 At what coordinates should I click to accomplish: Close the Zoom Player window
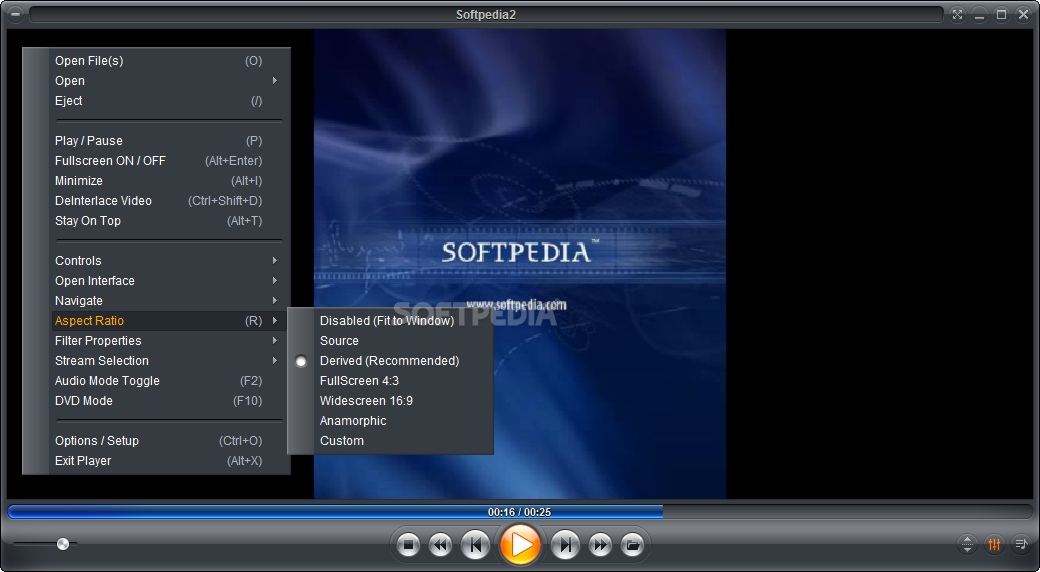(x=1023, y=15)
